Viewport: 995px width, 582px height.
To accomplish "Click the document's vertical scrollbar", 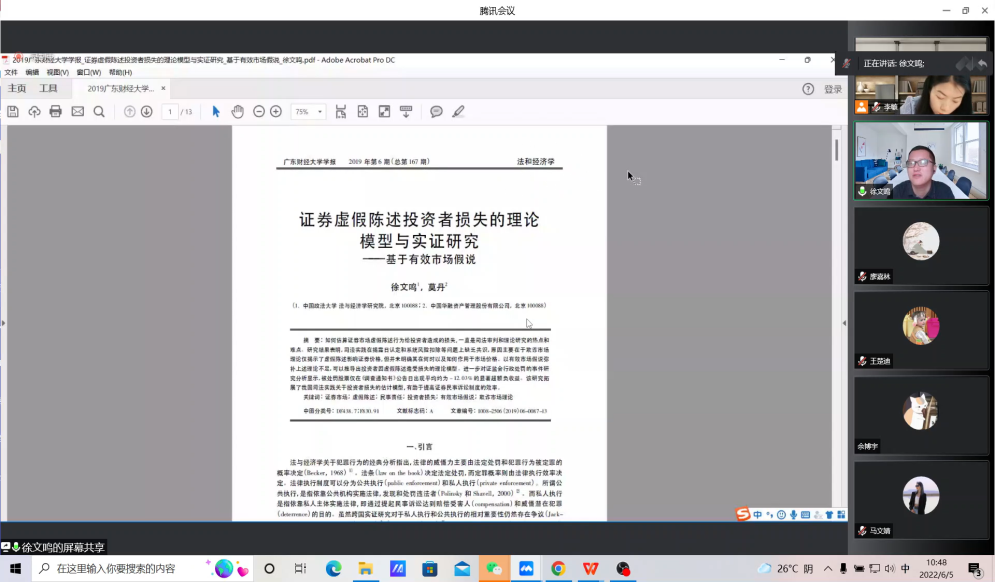I will click(836, 150).
